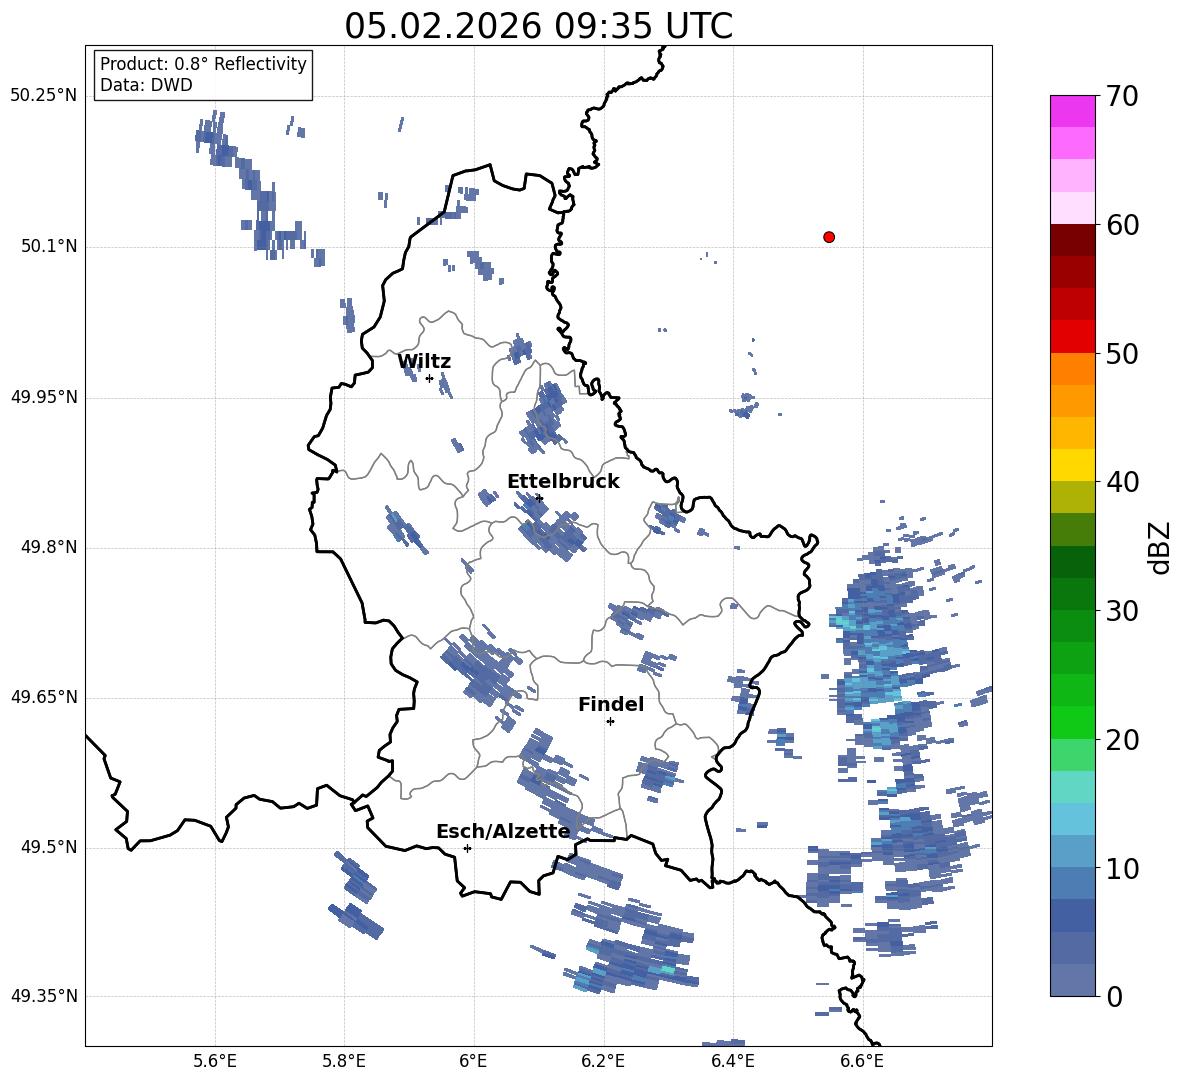Viewport: 1184px width, 1081px height.
Task: Click the red dot radar marker
Action: (x=829, y=237)
